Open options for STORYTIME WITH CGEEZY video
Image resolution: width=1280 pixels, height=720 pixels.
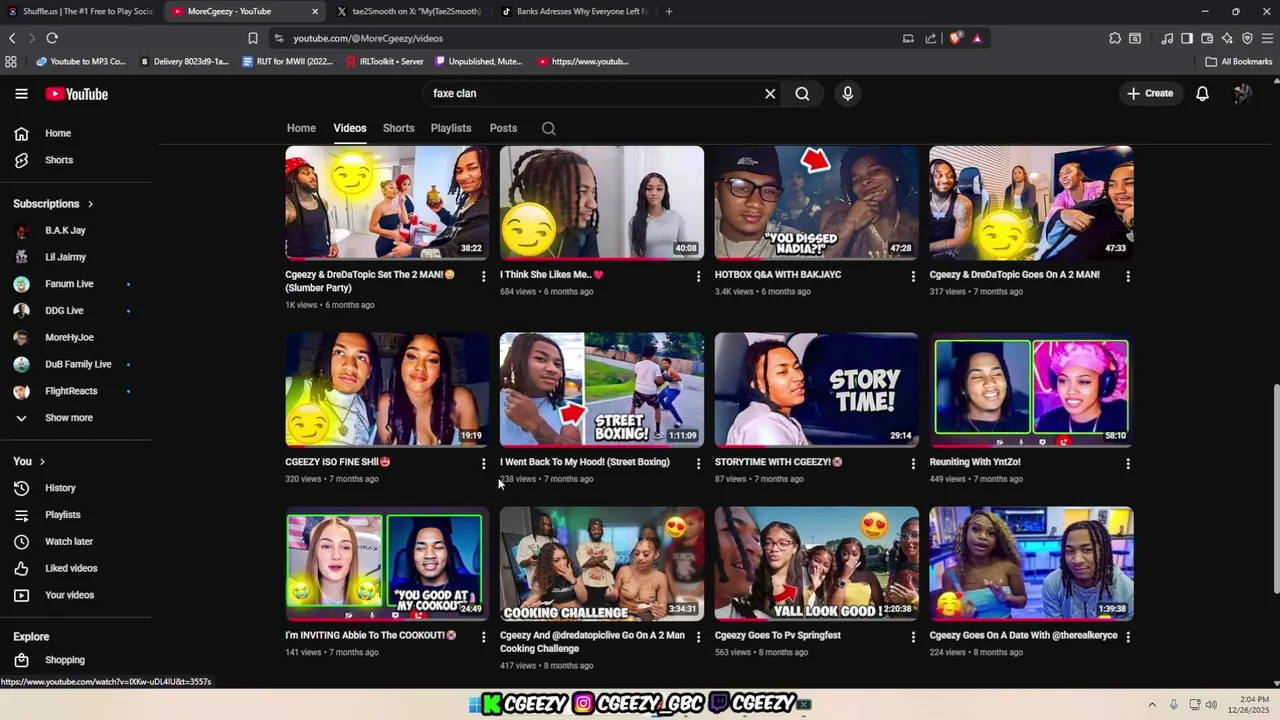coord(913,464)
